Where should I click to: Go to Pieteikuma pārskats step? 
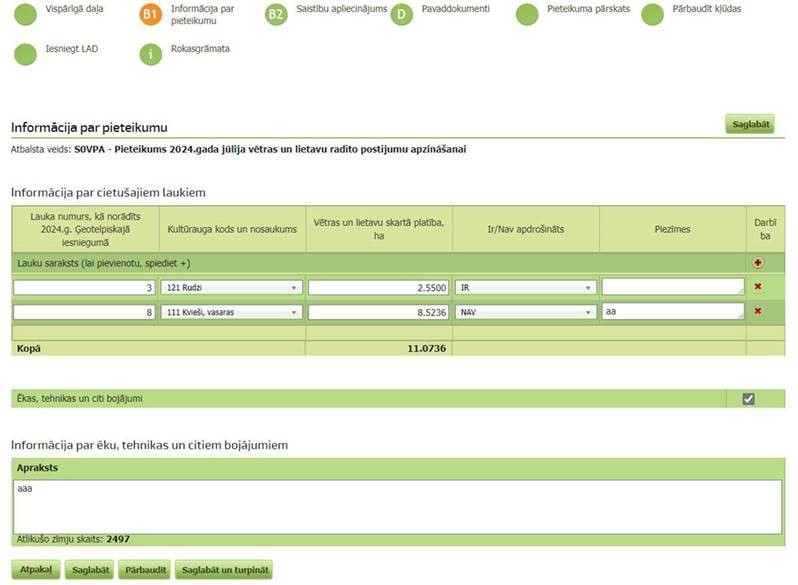tap(527, 15)
